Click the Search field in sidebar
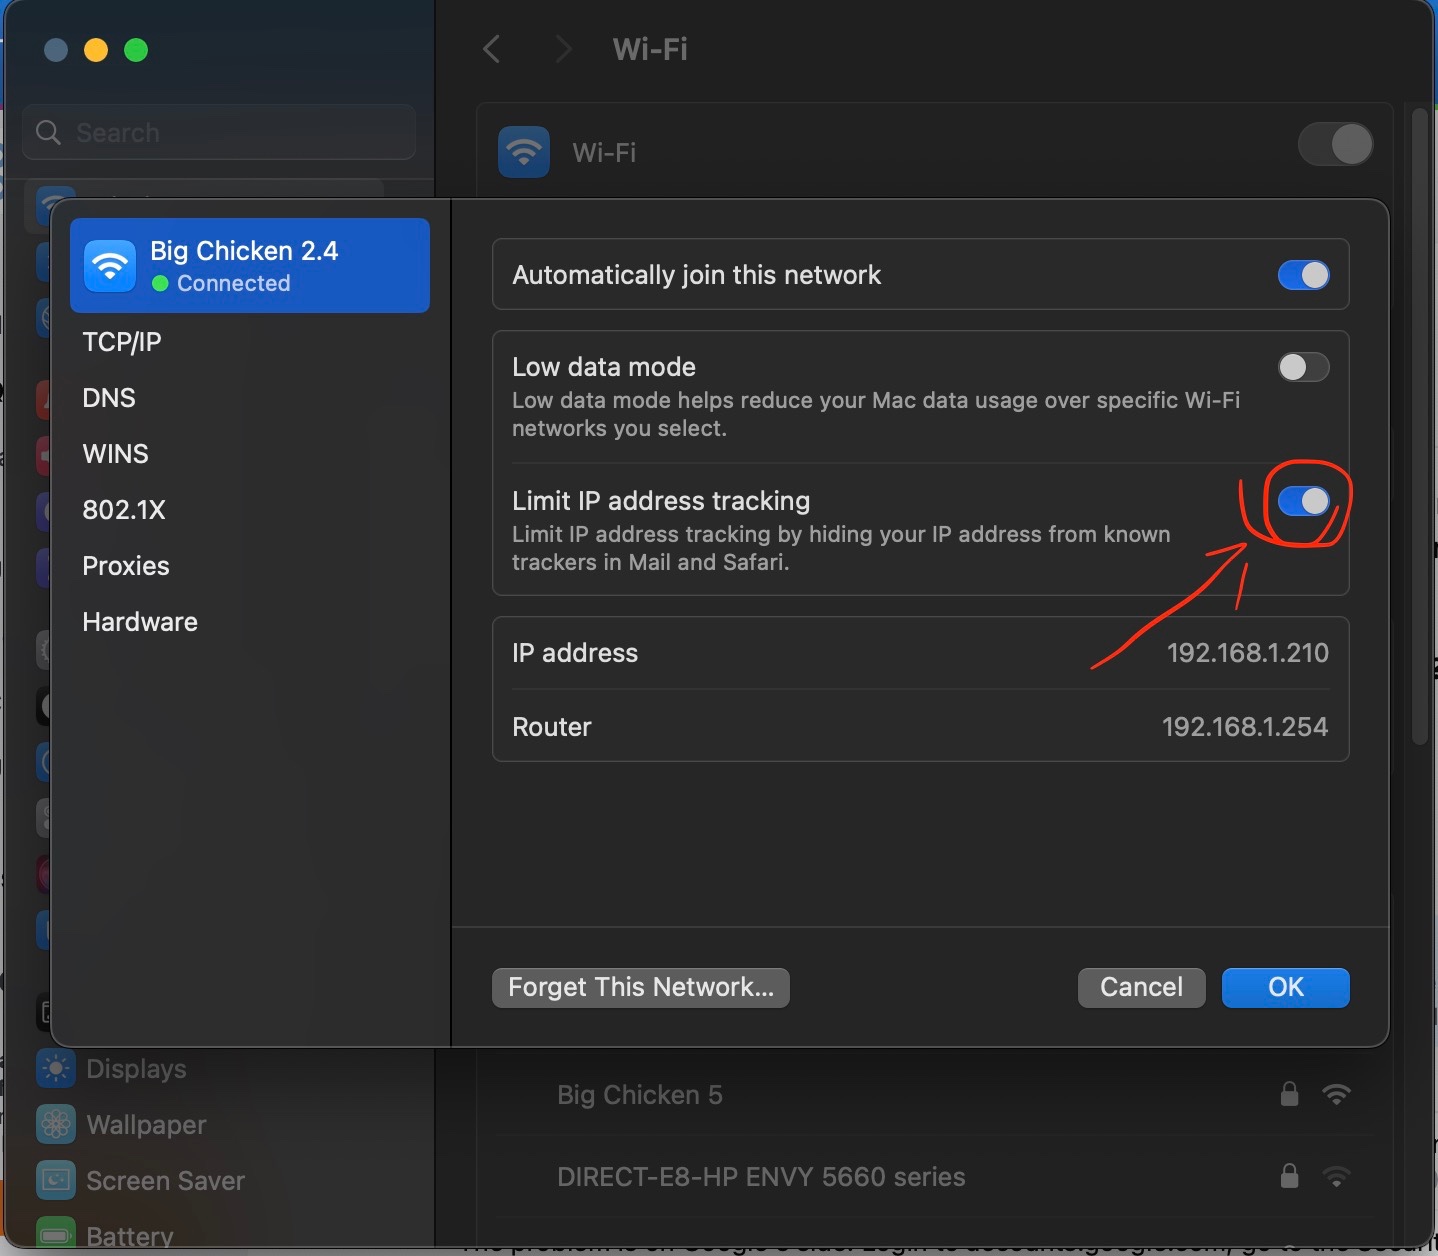Viewport: 1438px width, 1256px height. [x=220, y=132]
